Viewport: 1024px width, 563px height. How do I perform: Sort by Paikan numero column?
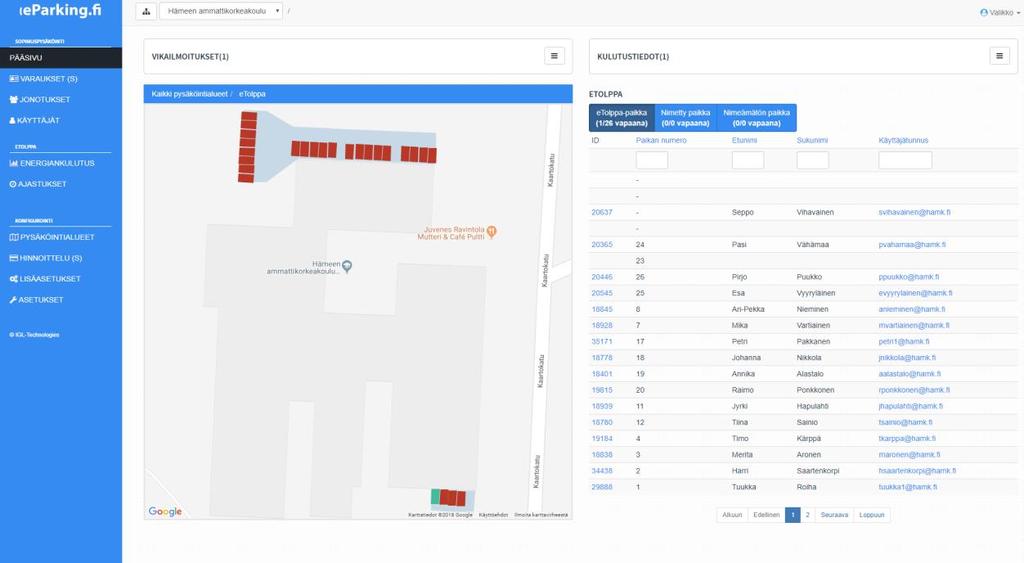click(661, 140)
